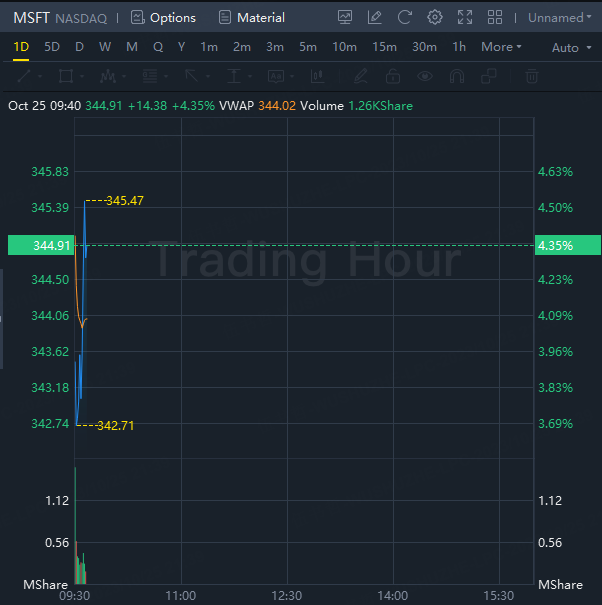Enable the magnet snap tool
Image resolution: width=602 pixels, height=605 pixels.
(x=457, y=76)
